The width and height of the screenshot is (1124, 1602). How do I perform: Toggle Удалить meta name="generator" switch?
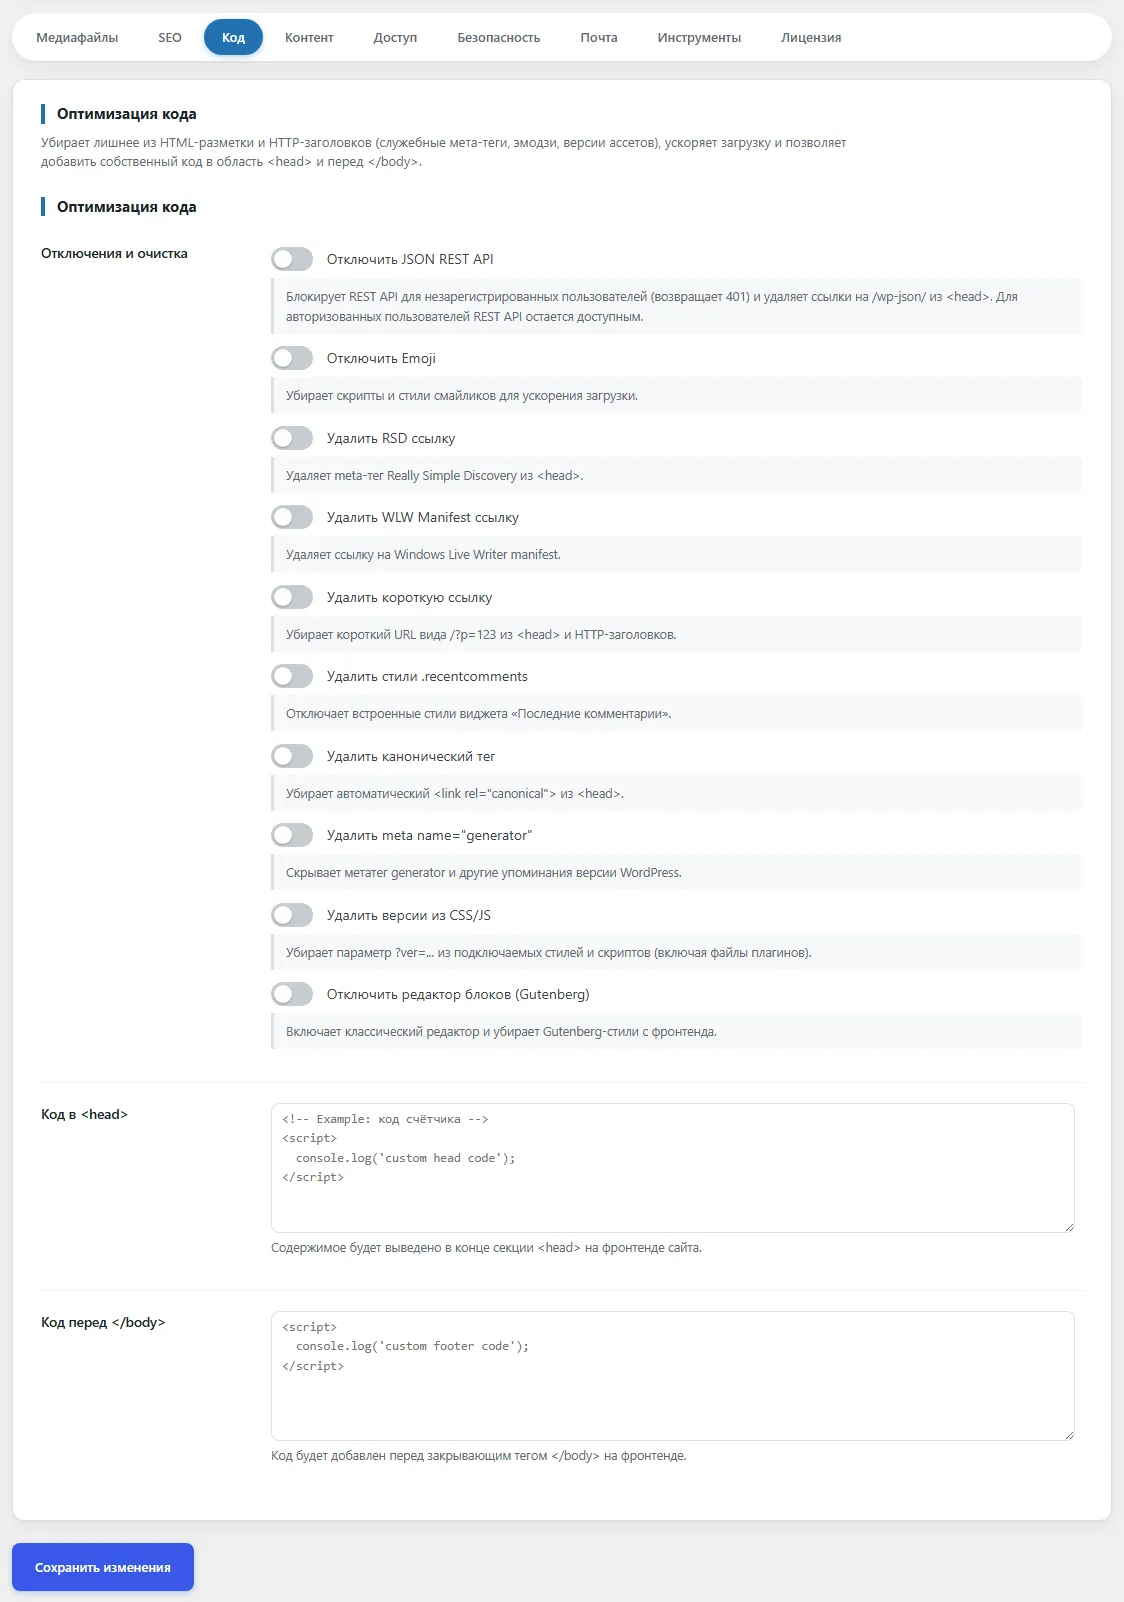click(292, 835)
